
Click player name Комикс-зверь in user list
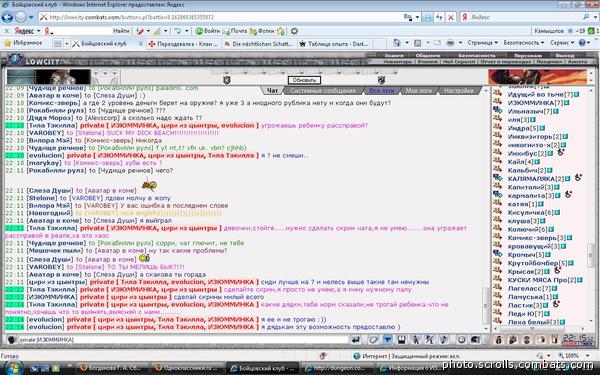532,238
